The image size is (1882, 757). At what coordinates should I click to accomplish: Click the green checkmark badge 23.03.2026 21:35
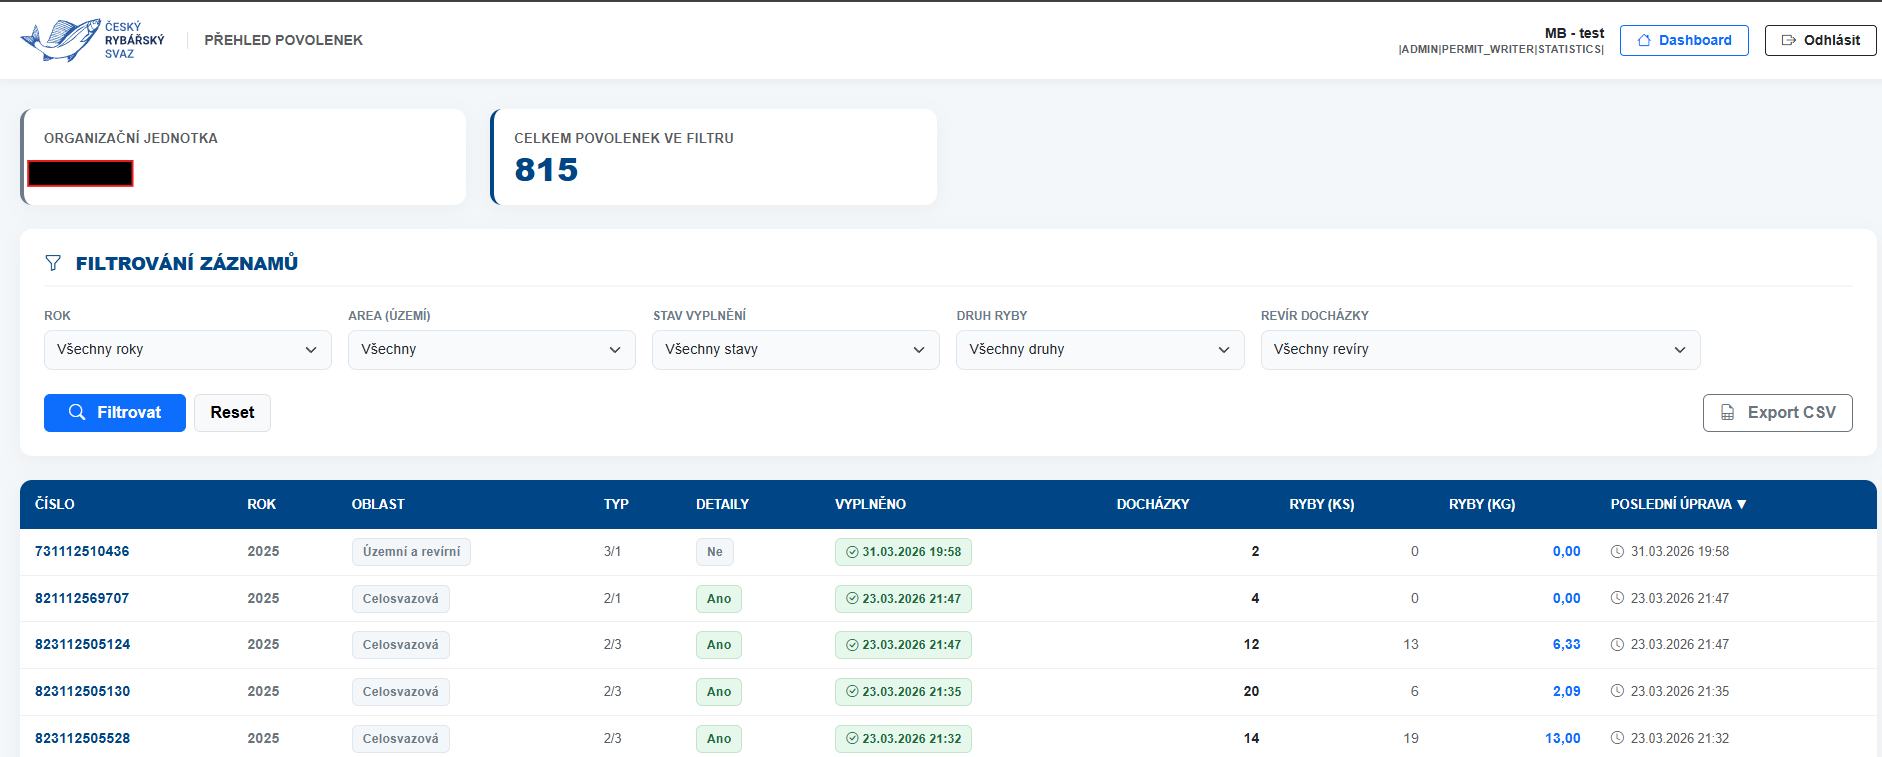tap(903, 692)
